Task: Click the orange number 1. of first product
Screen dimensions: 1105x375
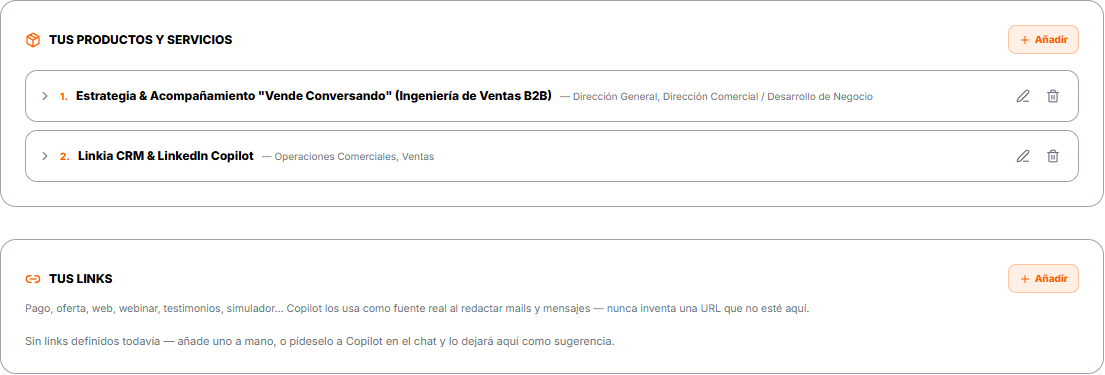Action: tap(63, 97)
